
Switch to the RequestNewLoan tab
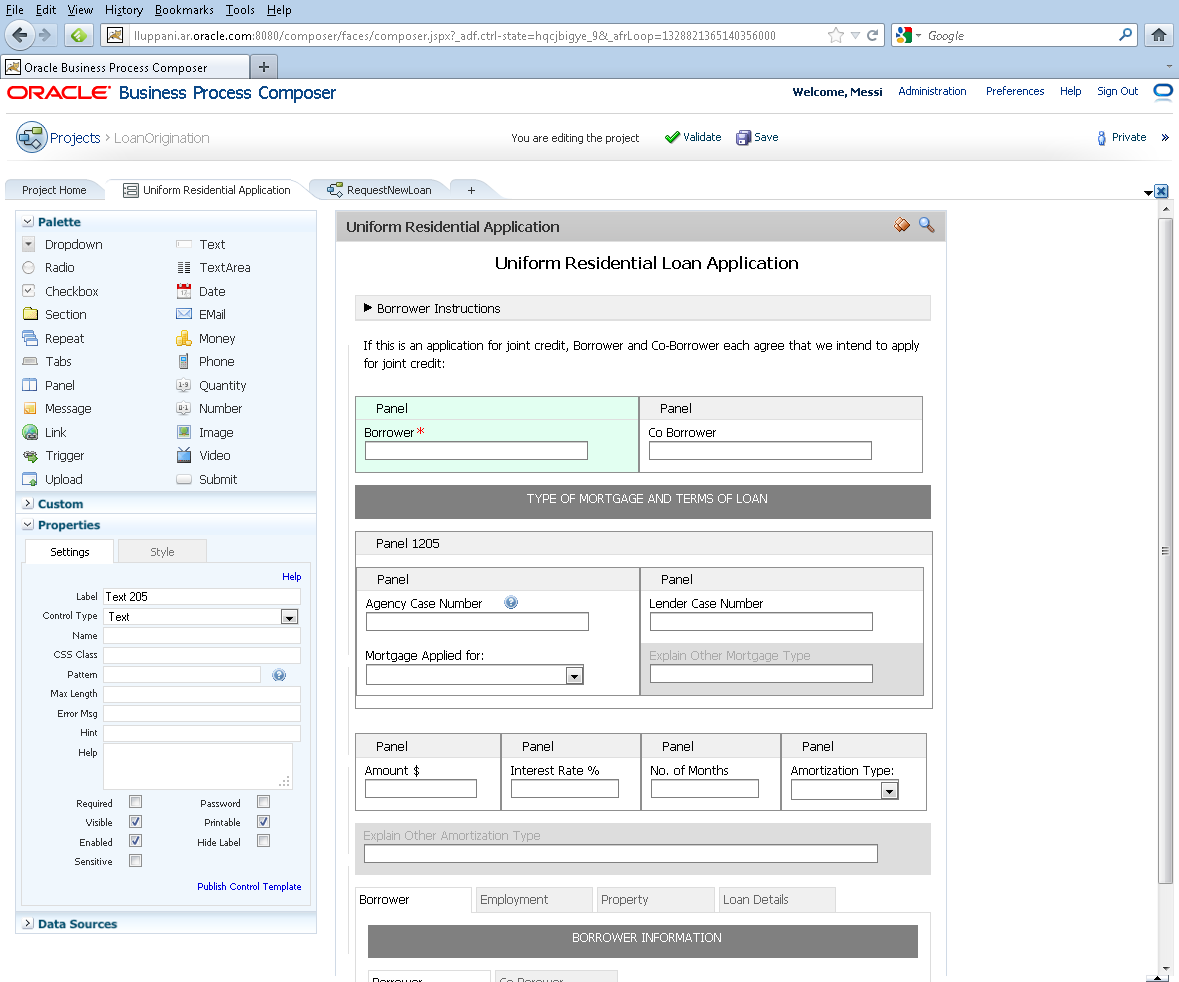point(388,190)
